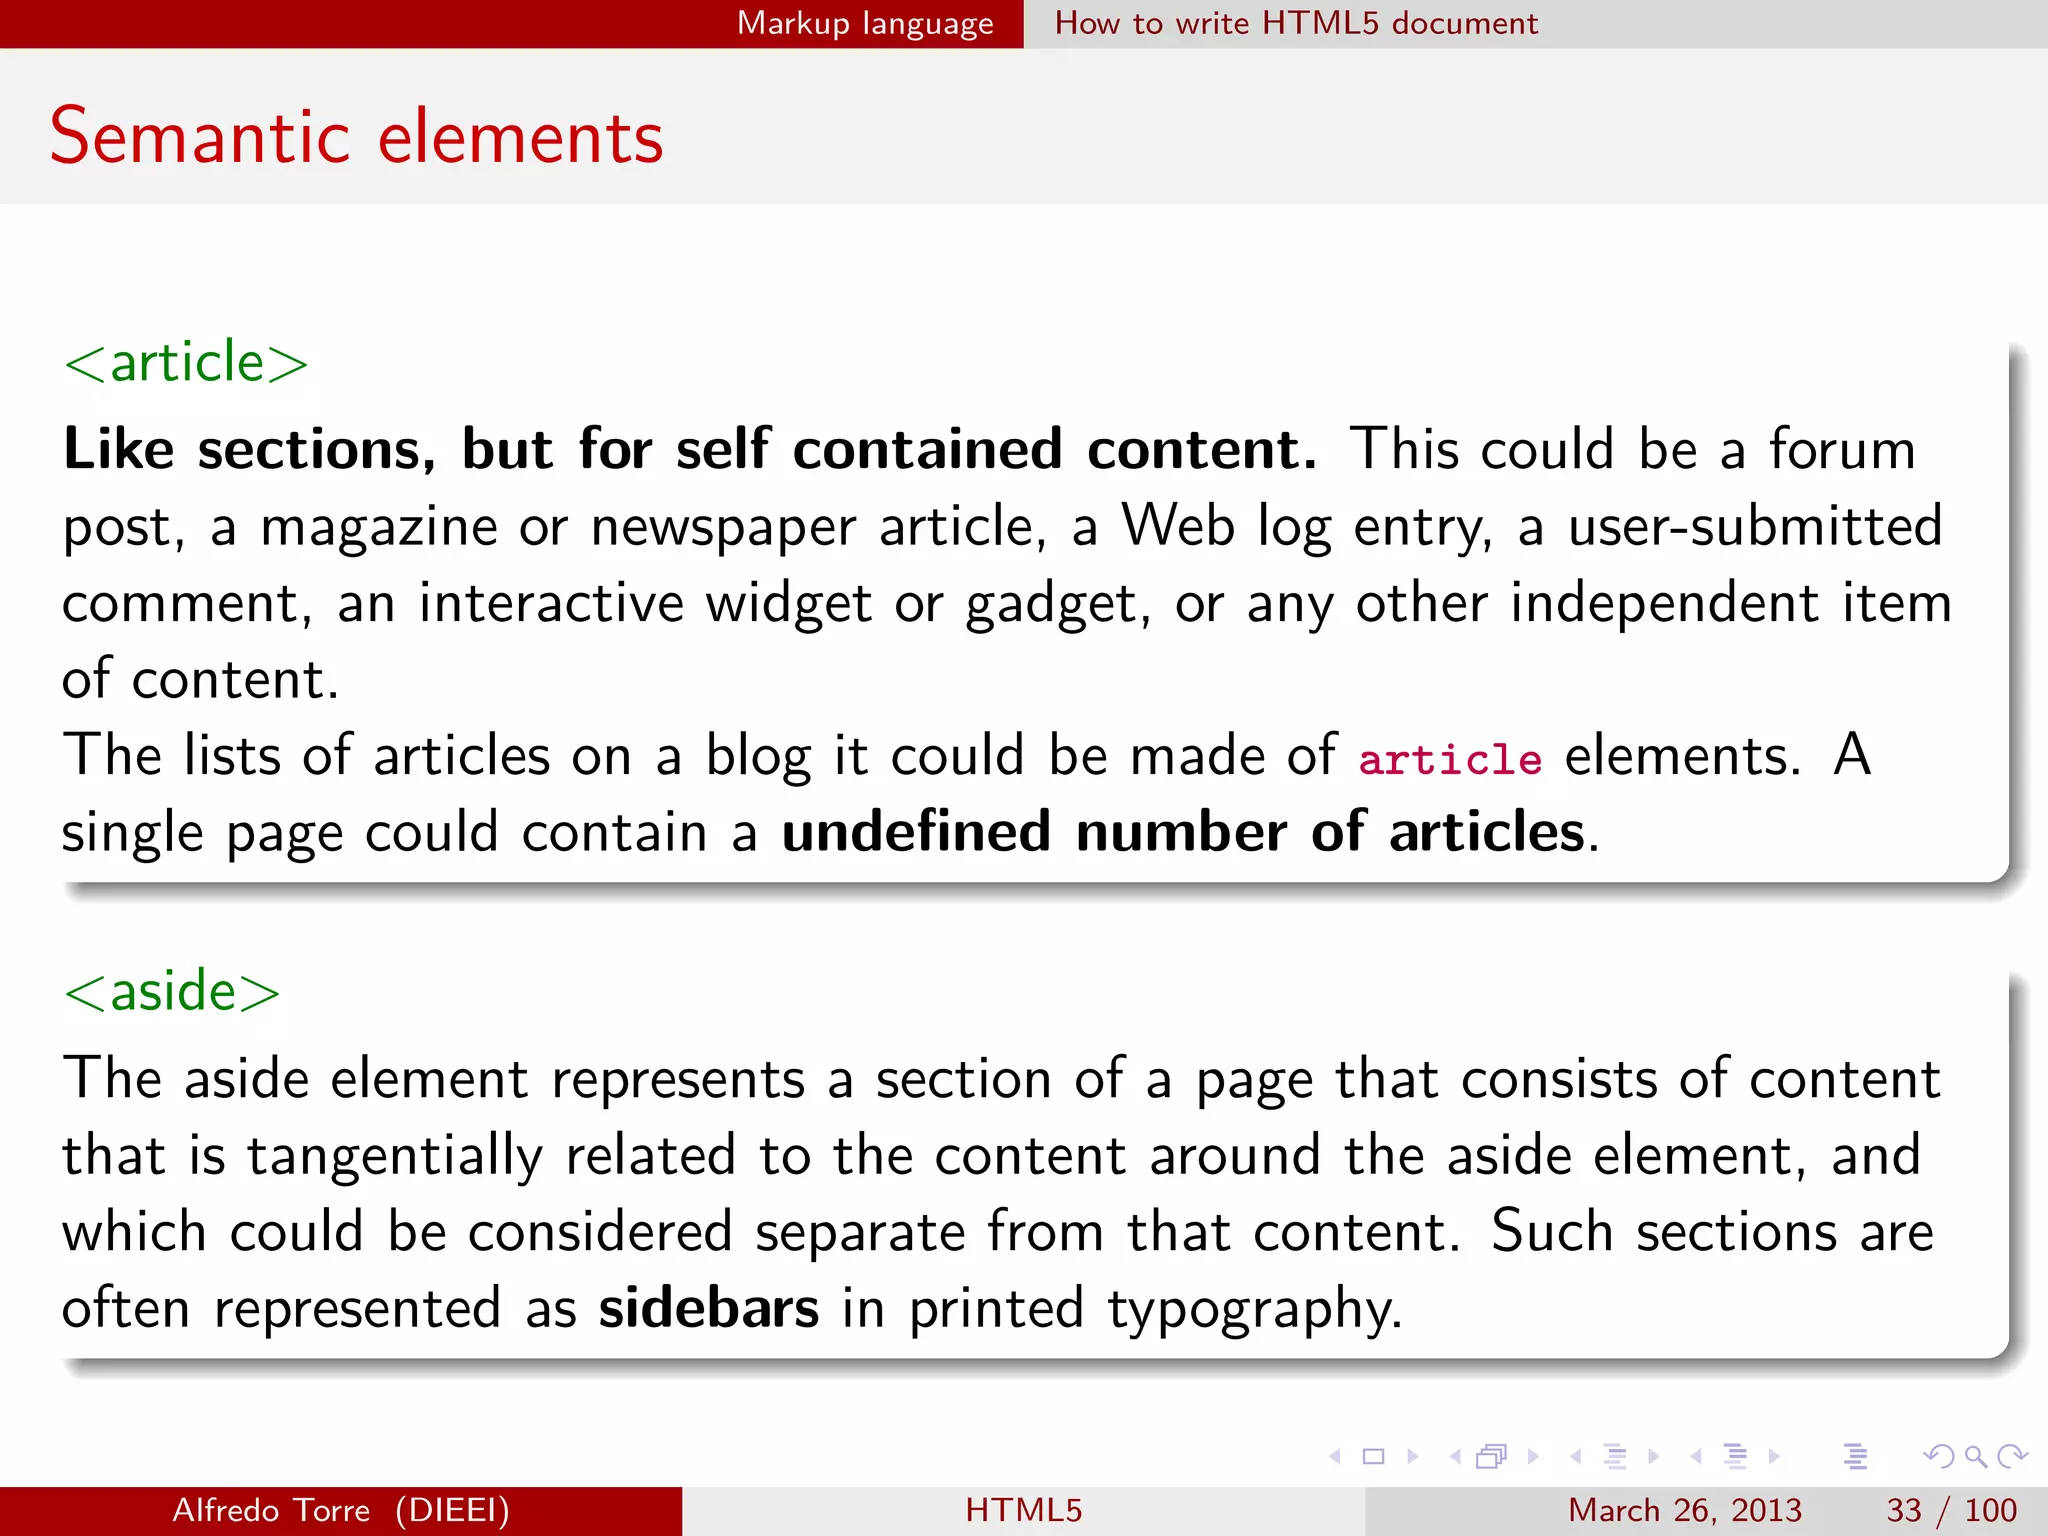Go to previous frame arrow
The height and width of the screenshot is (1536, 2048).
[1456, 1457]
